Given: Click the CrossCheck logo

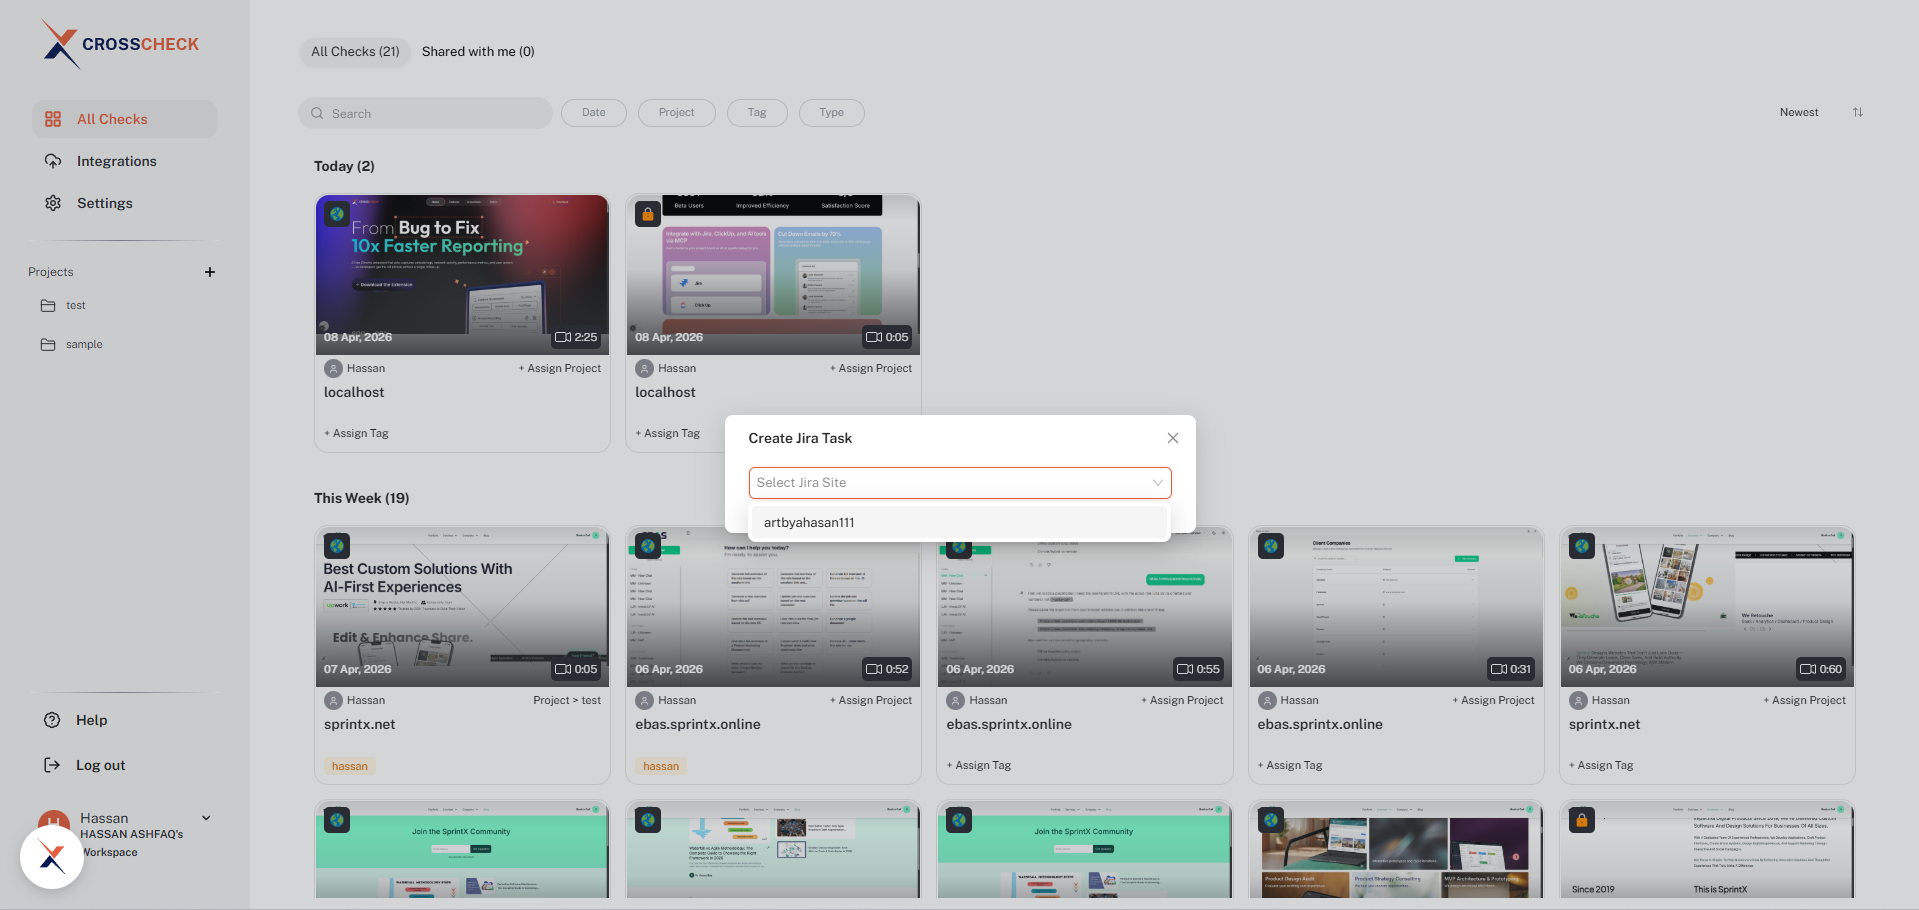Looking at the screenshot, I should coord(120,44).
